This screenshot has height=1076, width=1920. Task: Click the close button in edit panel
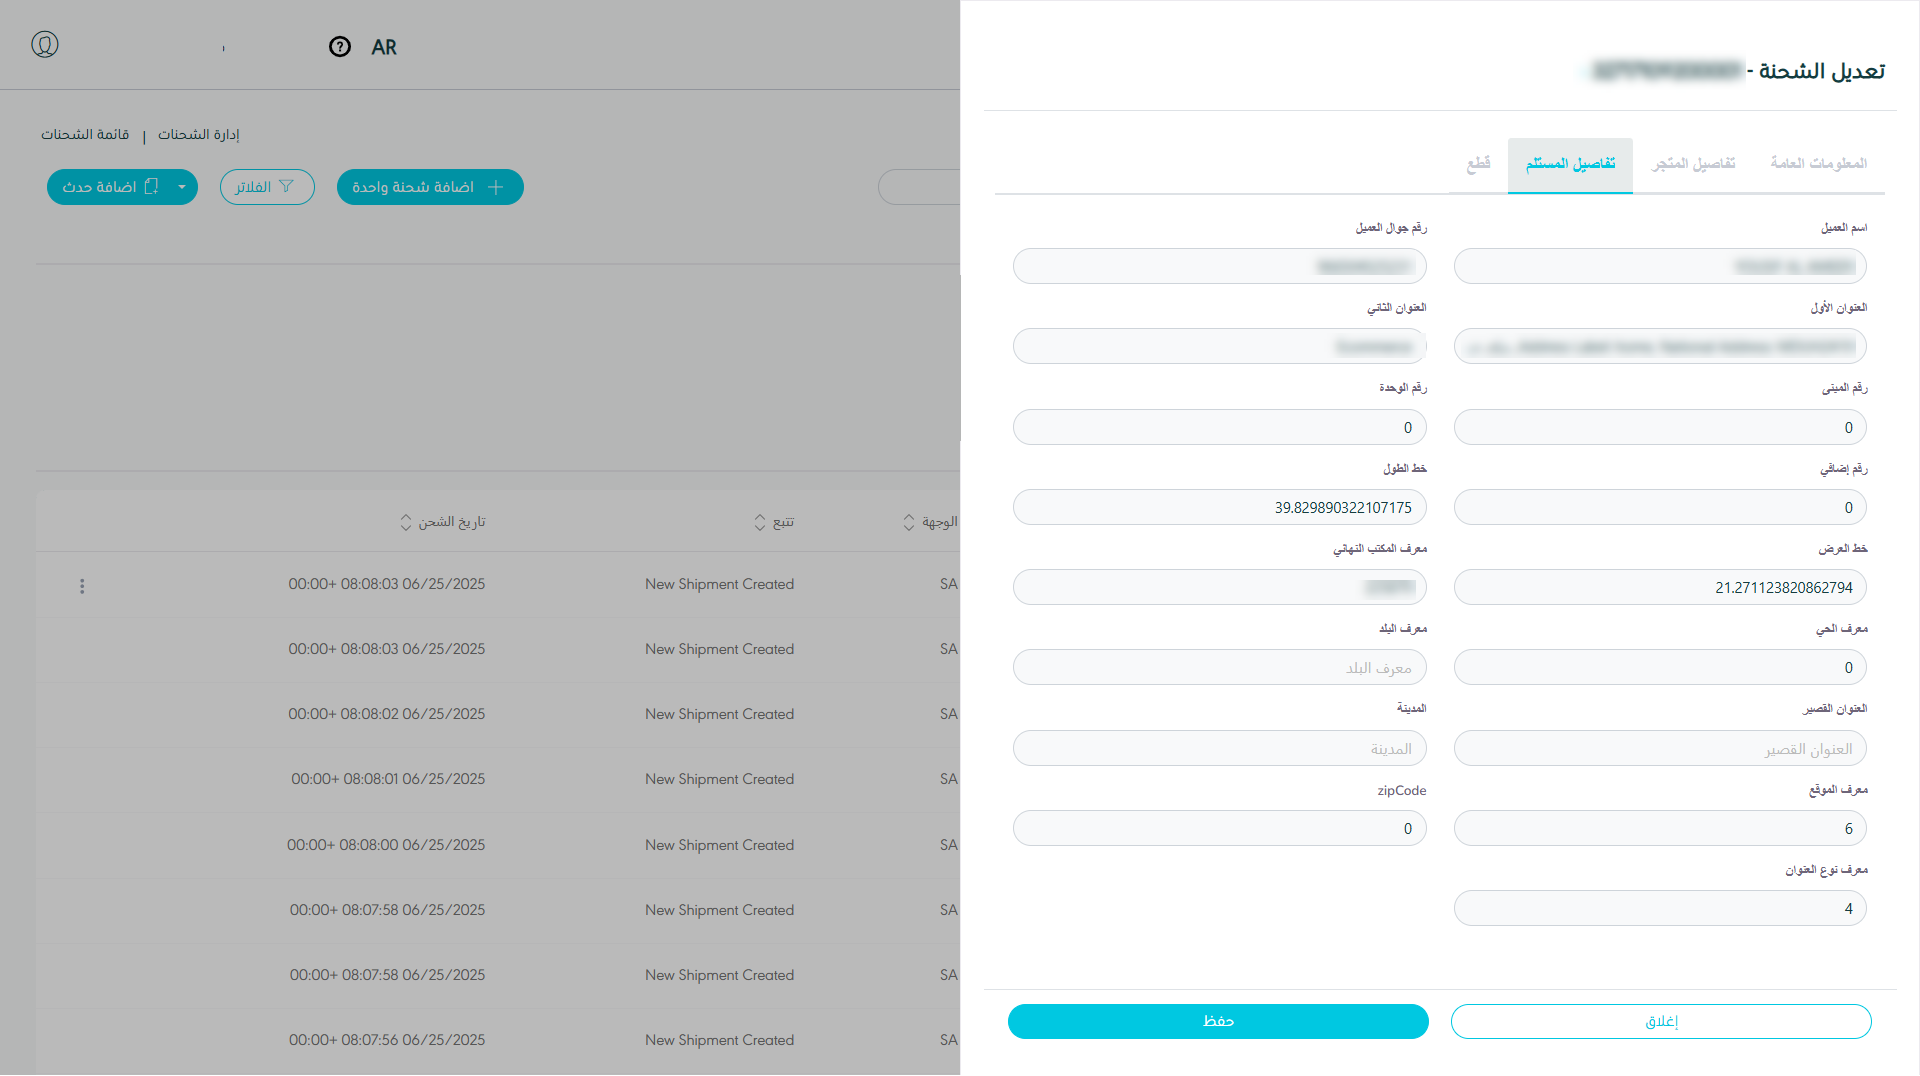point(1661,1021)
